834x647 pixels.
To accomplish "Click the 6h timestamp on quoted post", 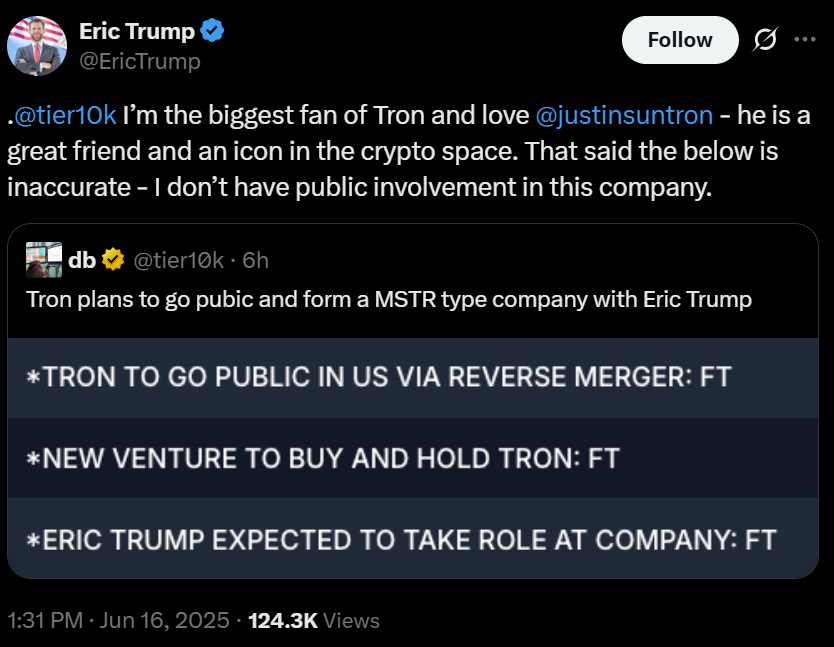I will coord(256,261).
